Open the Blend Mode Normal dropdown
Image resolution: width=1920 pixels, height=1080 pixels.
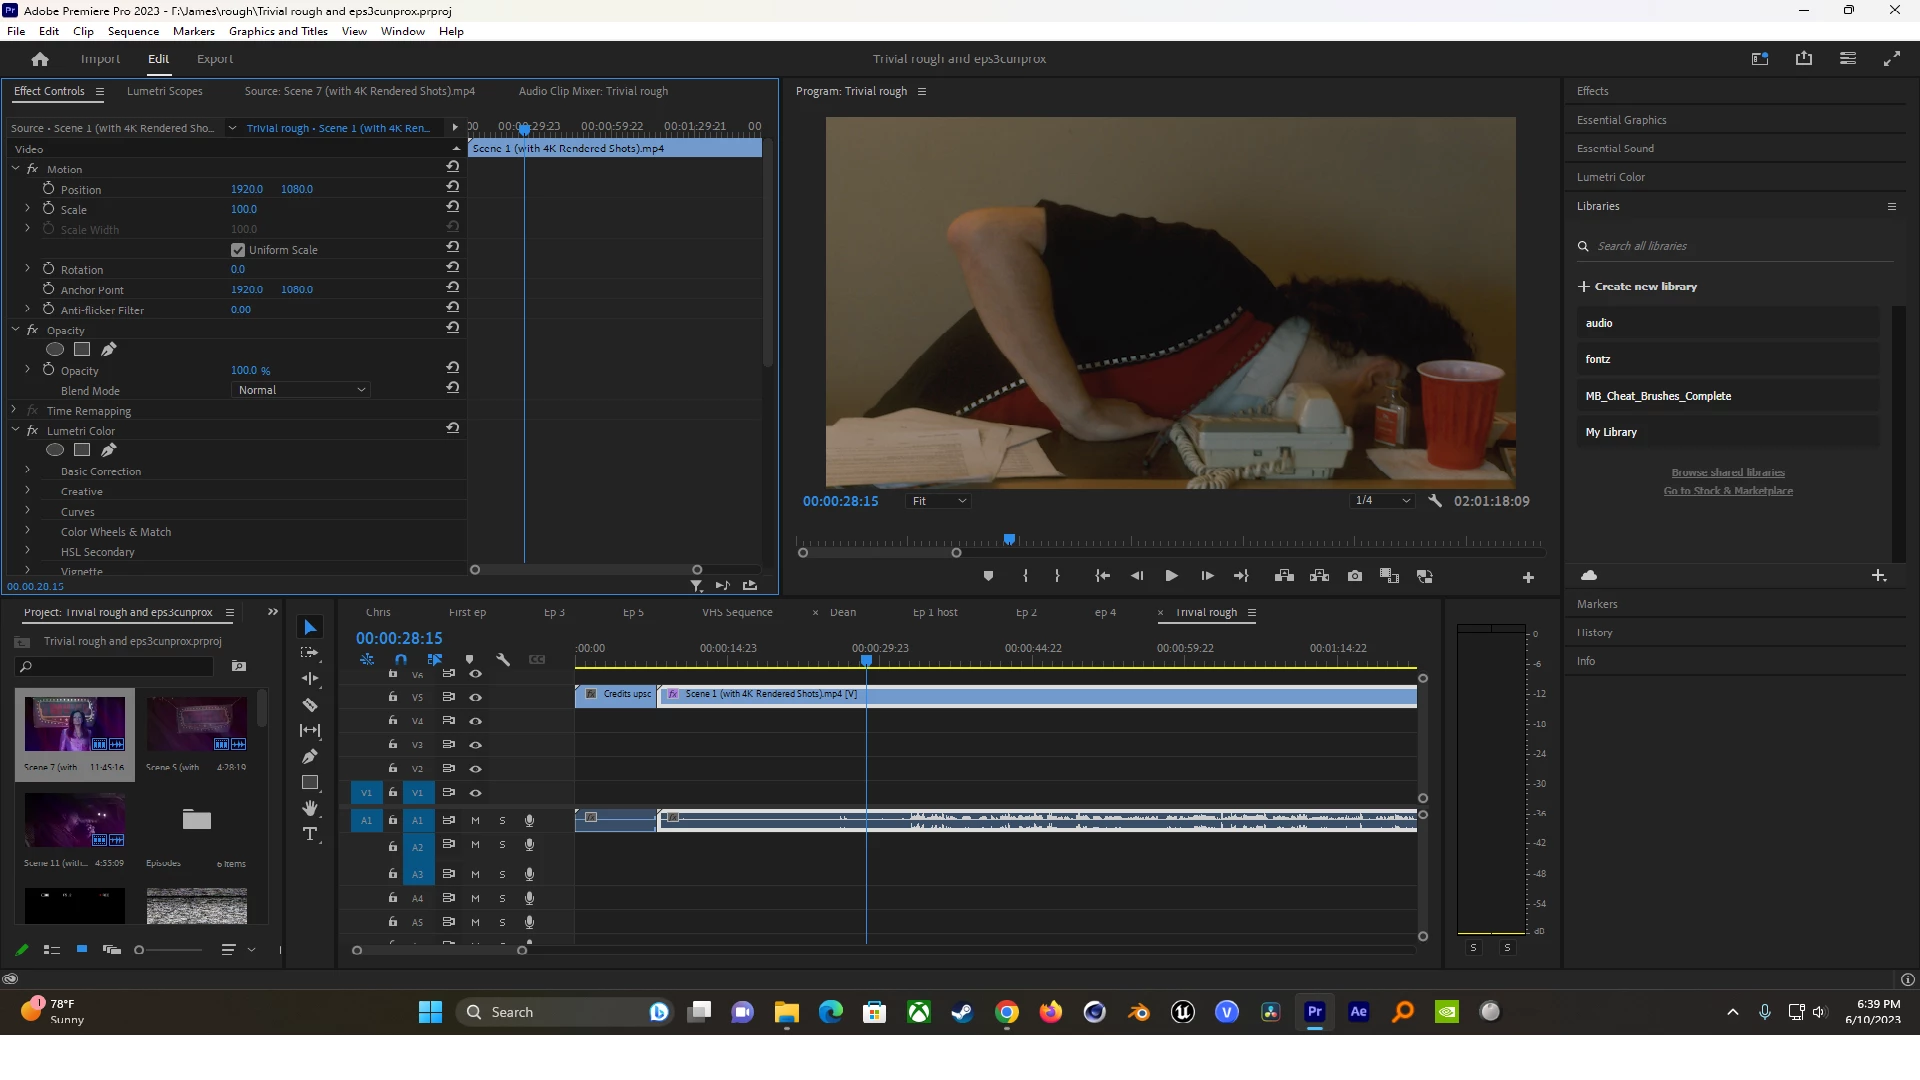click(301, 390)
